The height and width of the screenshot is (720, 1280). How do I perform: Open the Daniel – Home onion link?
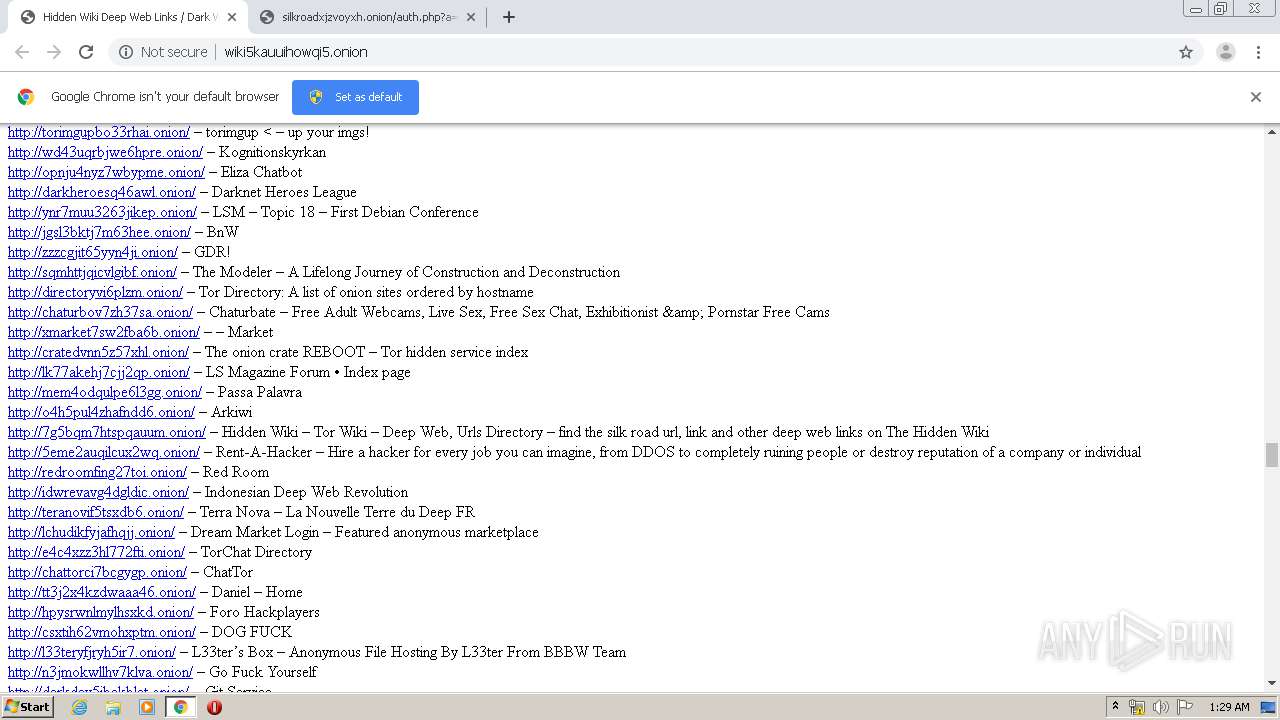[x=102, y=592]
